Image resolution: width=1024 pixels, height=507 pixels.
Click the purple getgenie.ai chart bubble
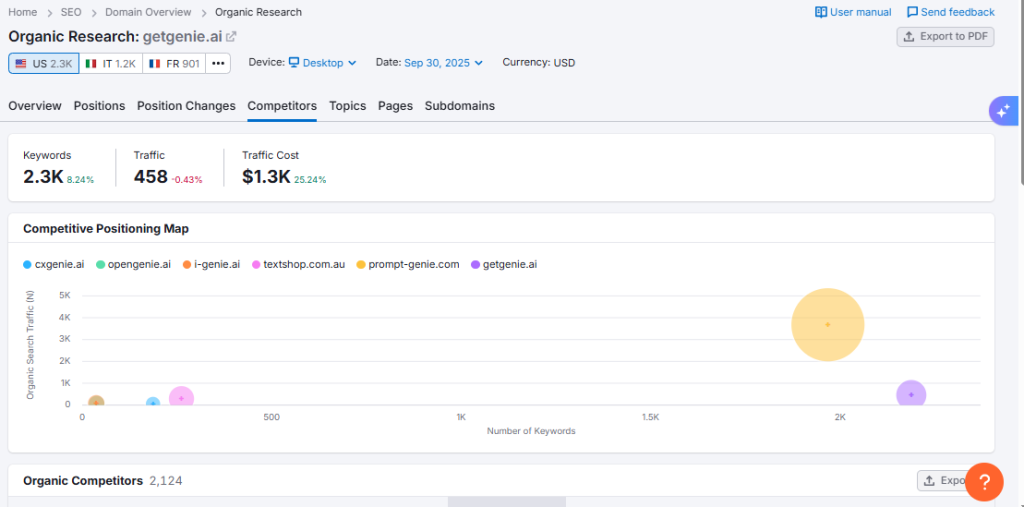point(910,395)
